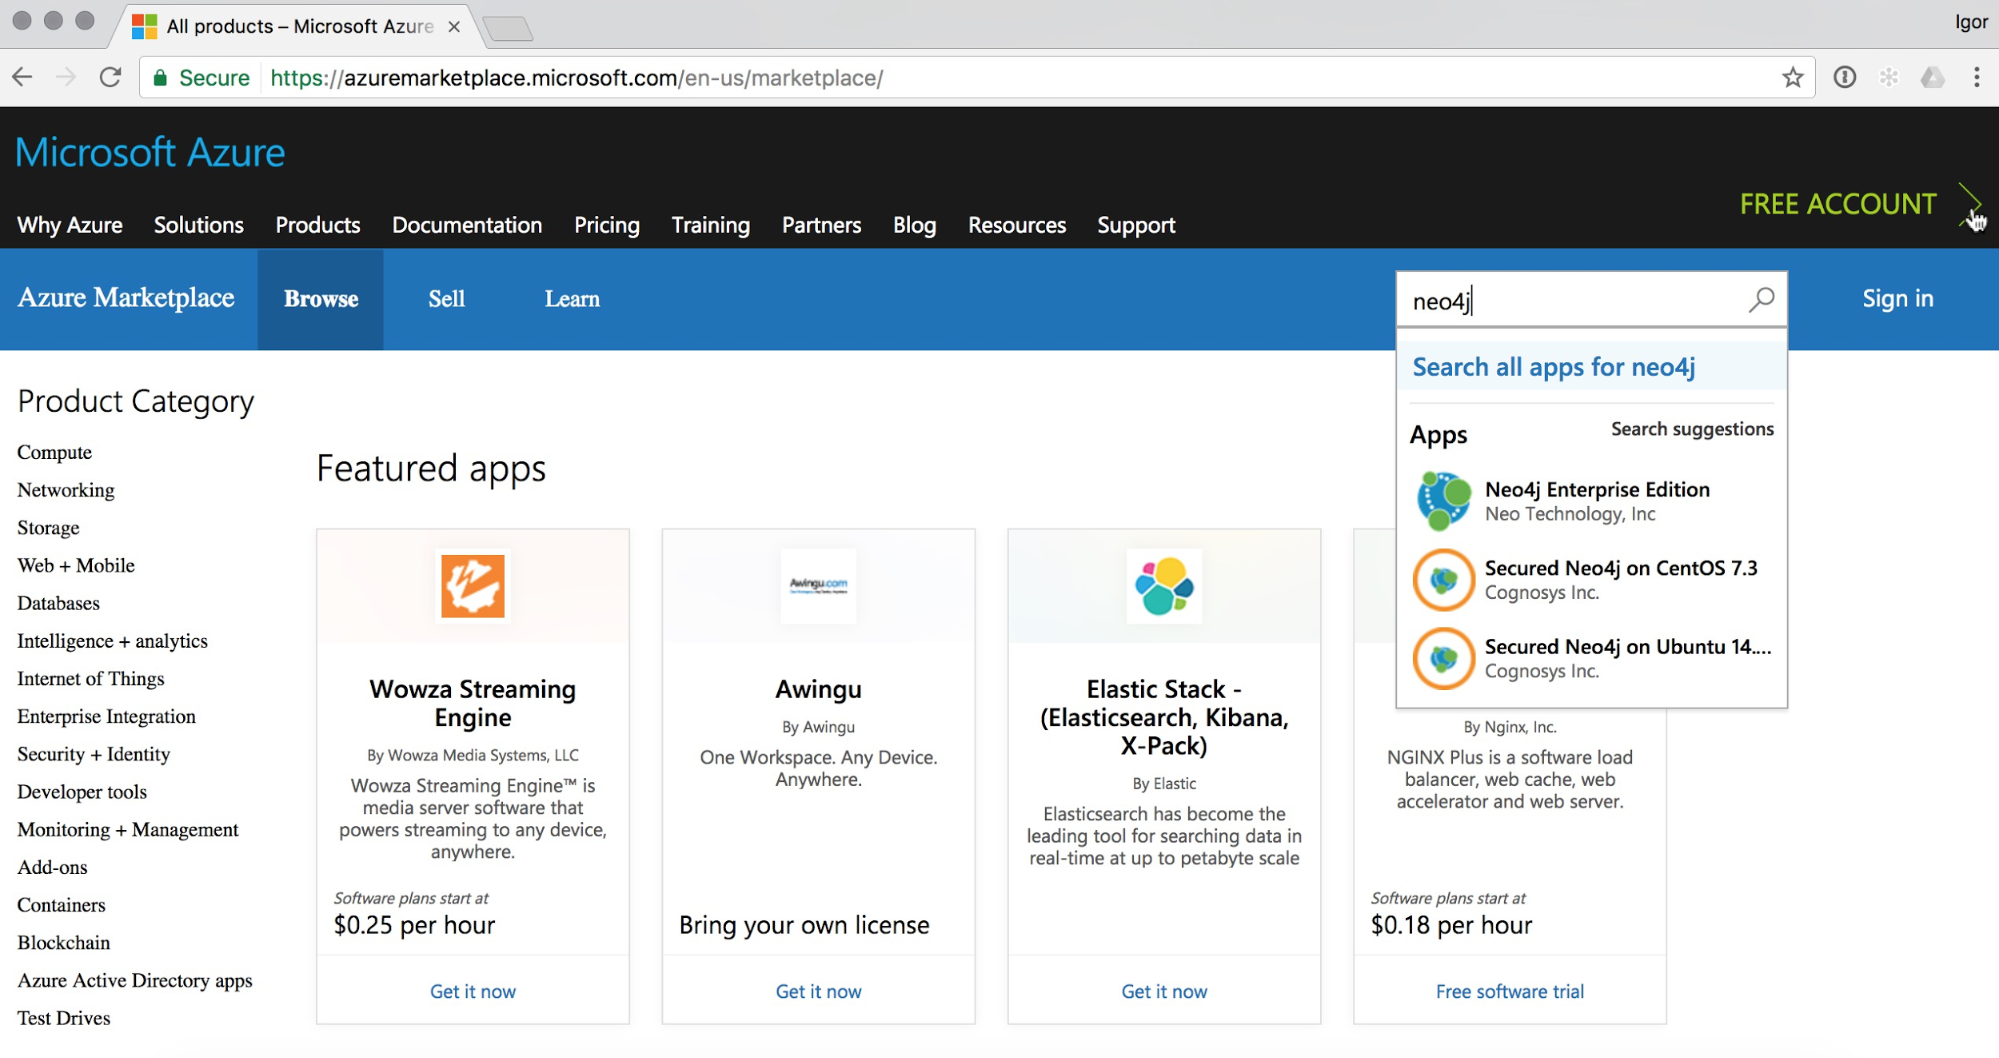
Task: Select the Browse tab
Action: click(x=321, y=299)
